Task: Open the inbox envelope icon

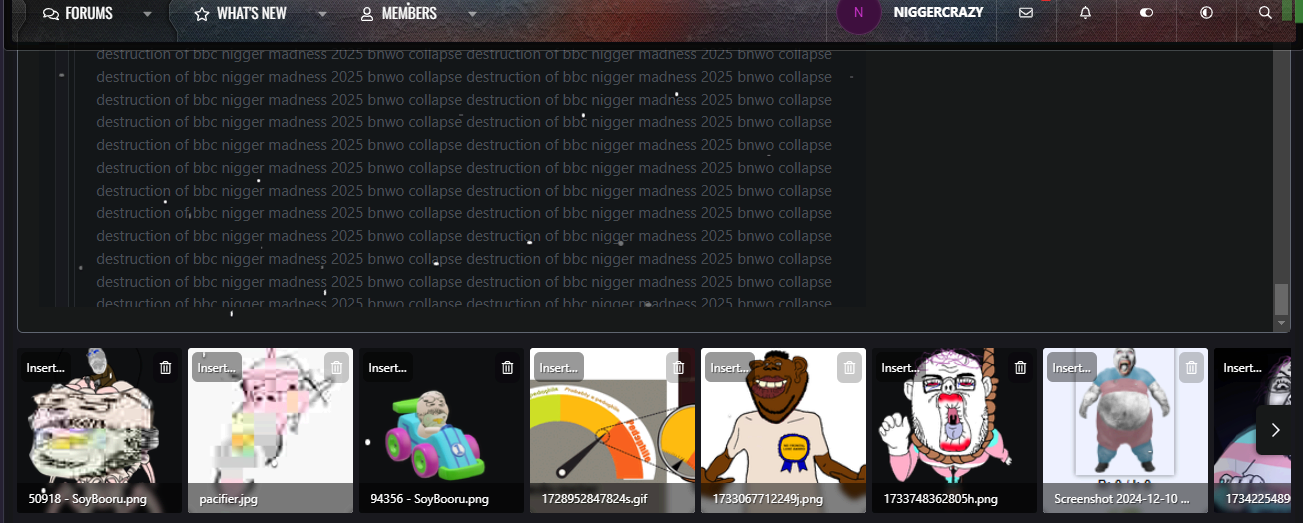Action: (1026, 13)
